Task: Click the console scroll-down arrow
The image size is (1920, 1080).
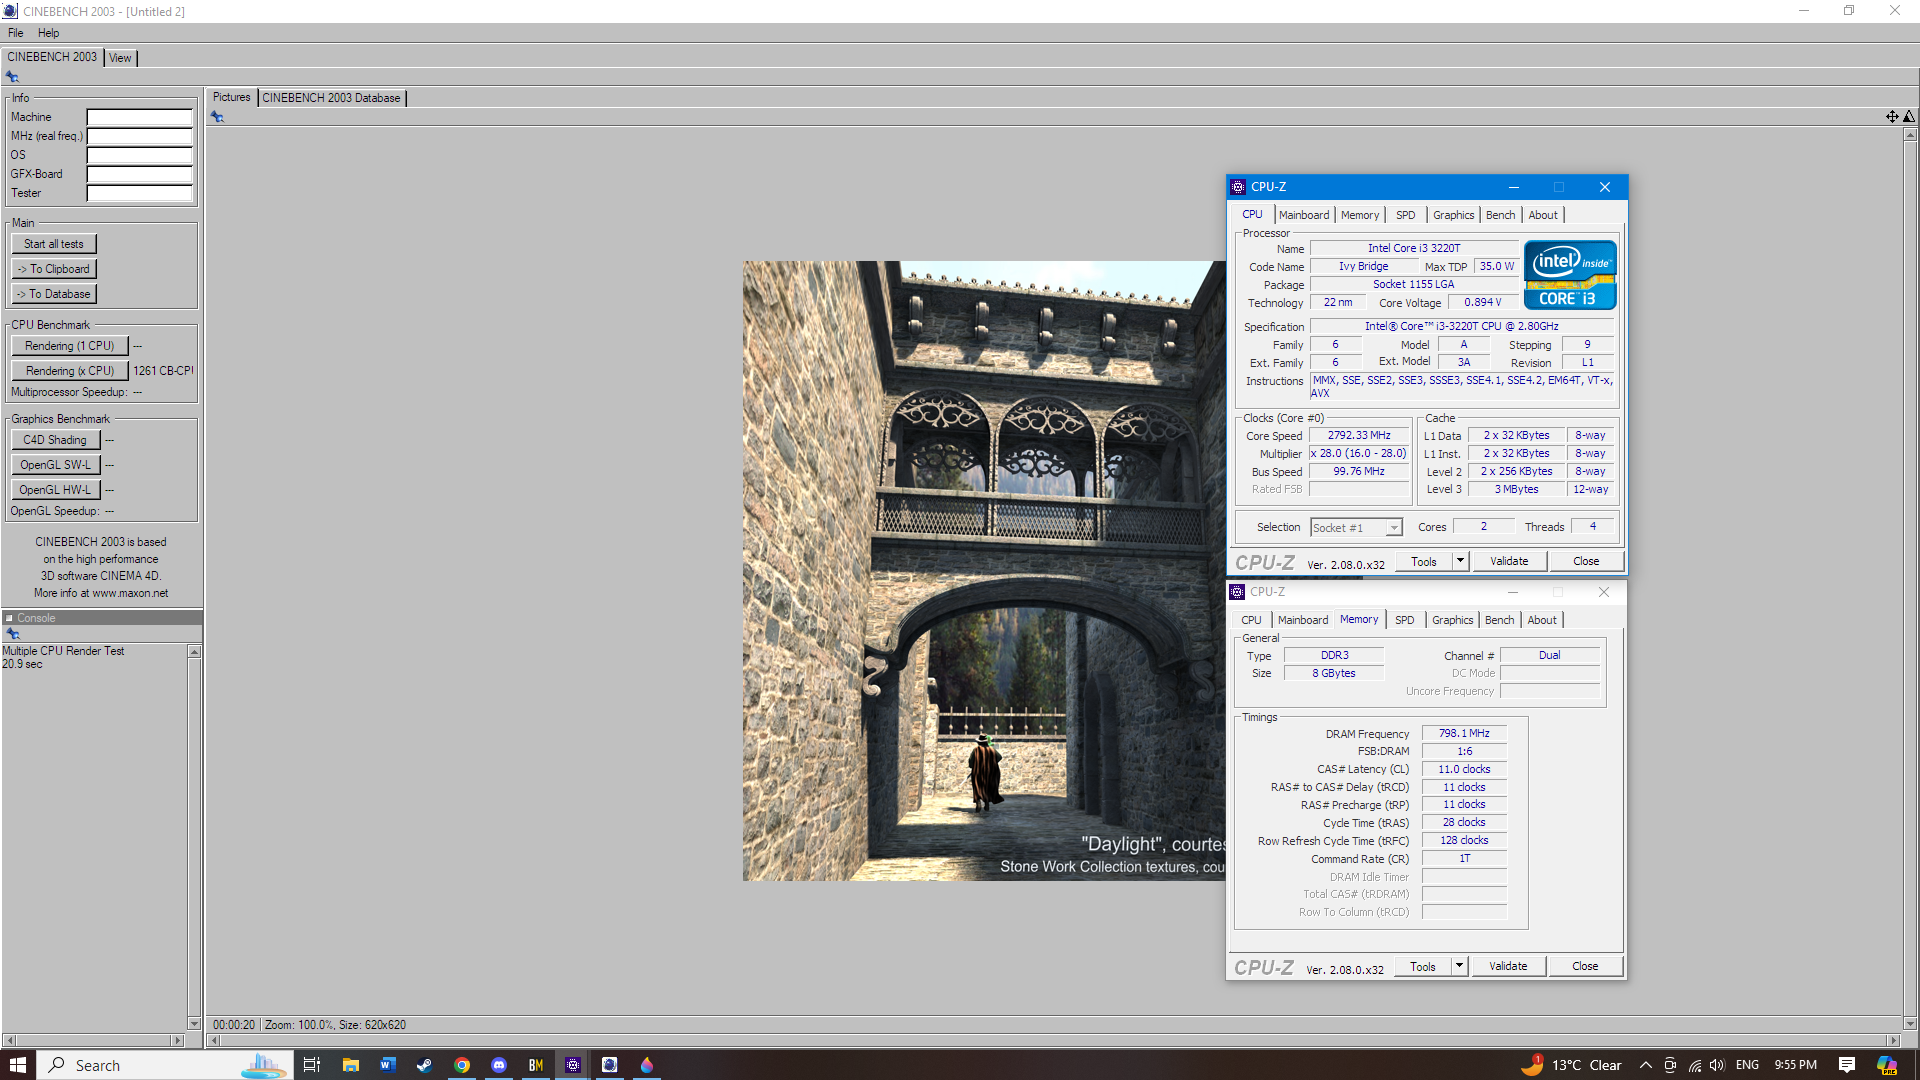Action: pyautogui.click(x=194, y=1023)
